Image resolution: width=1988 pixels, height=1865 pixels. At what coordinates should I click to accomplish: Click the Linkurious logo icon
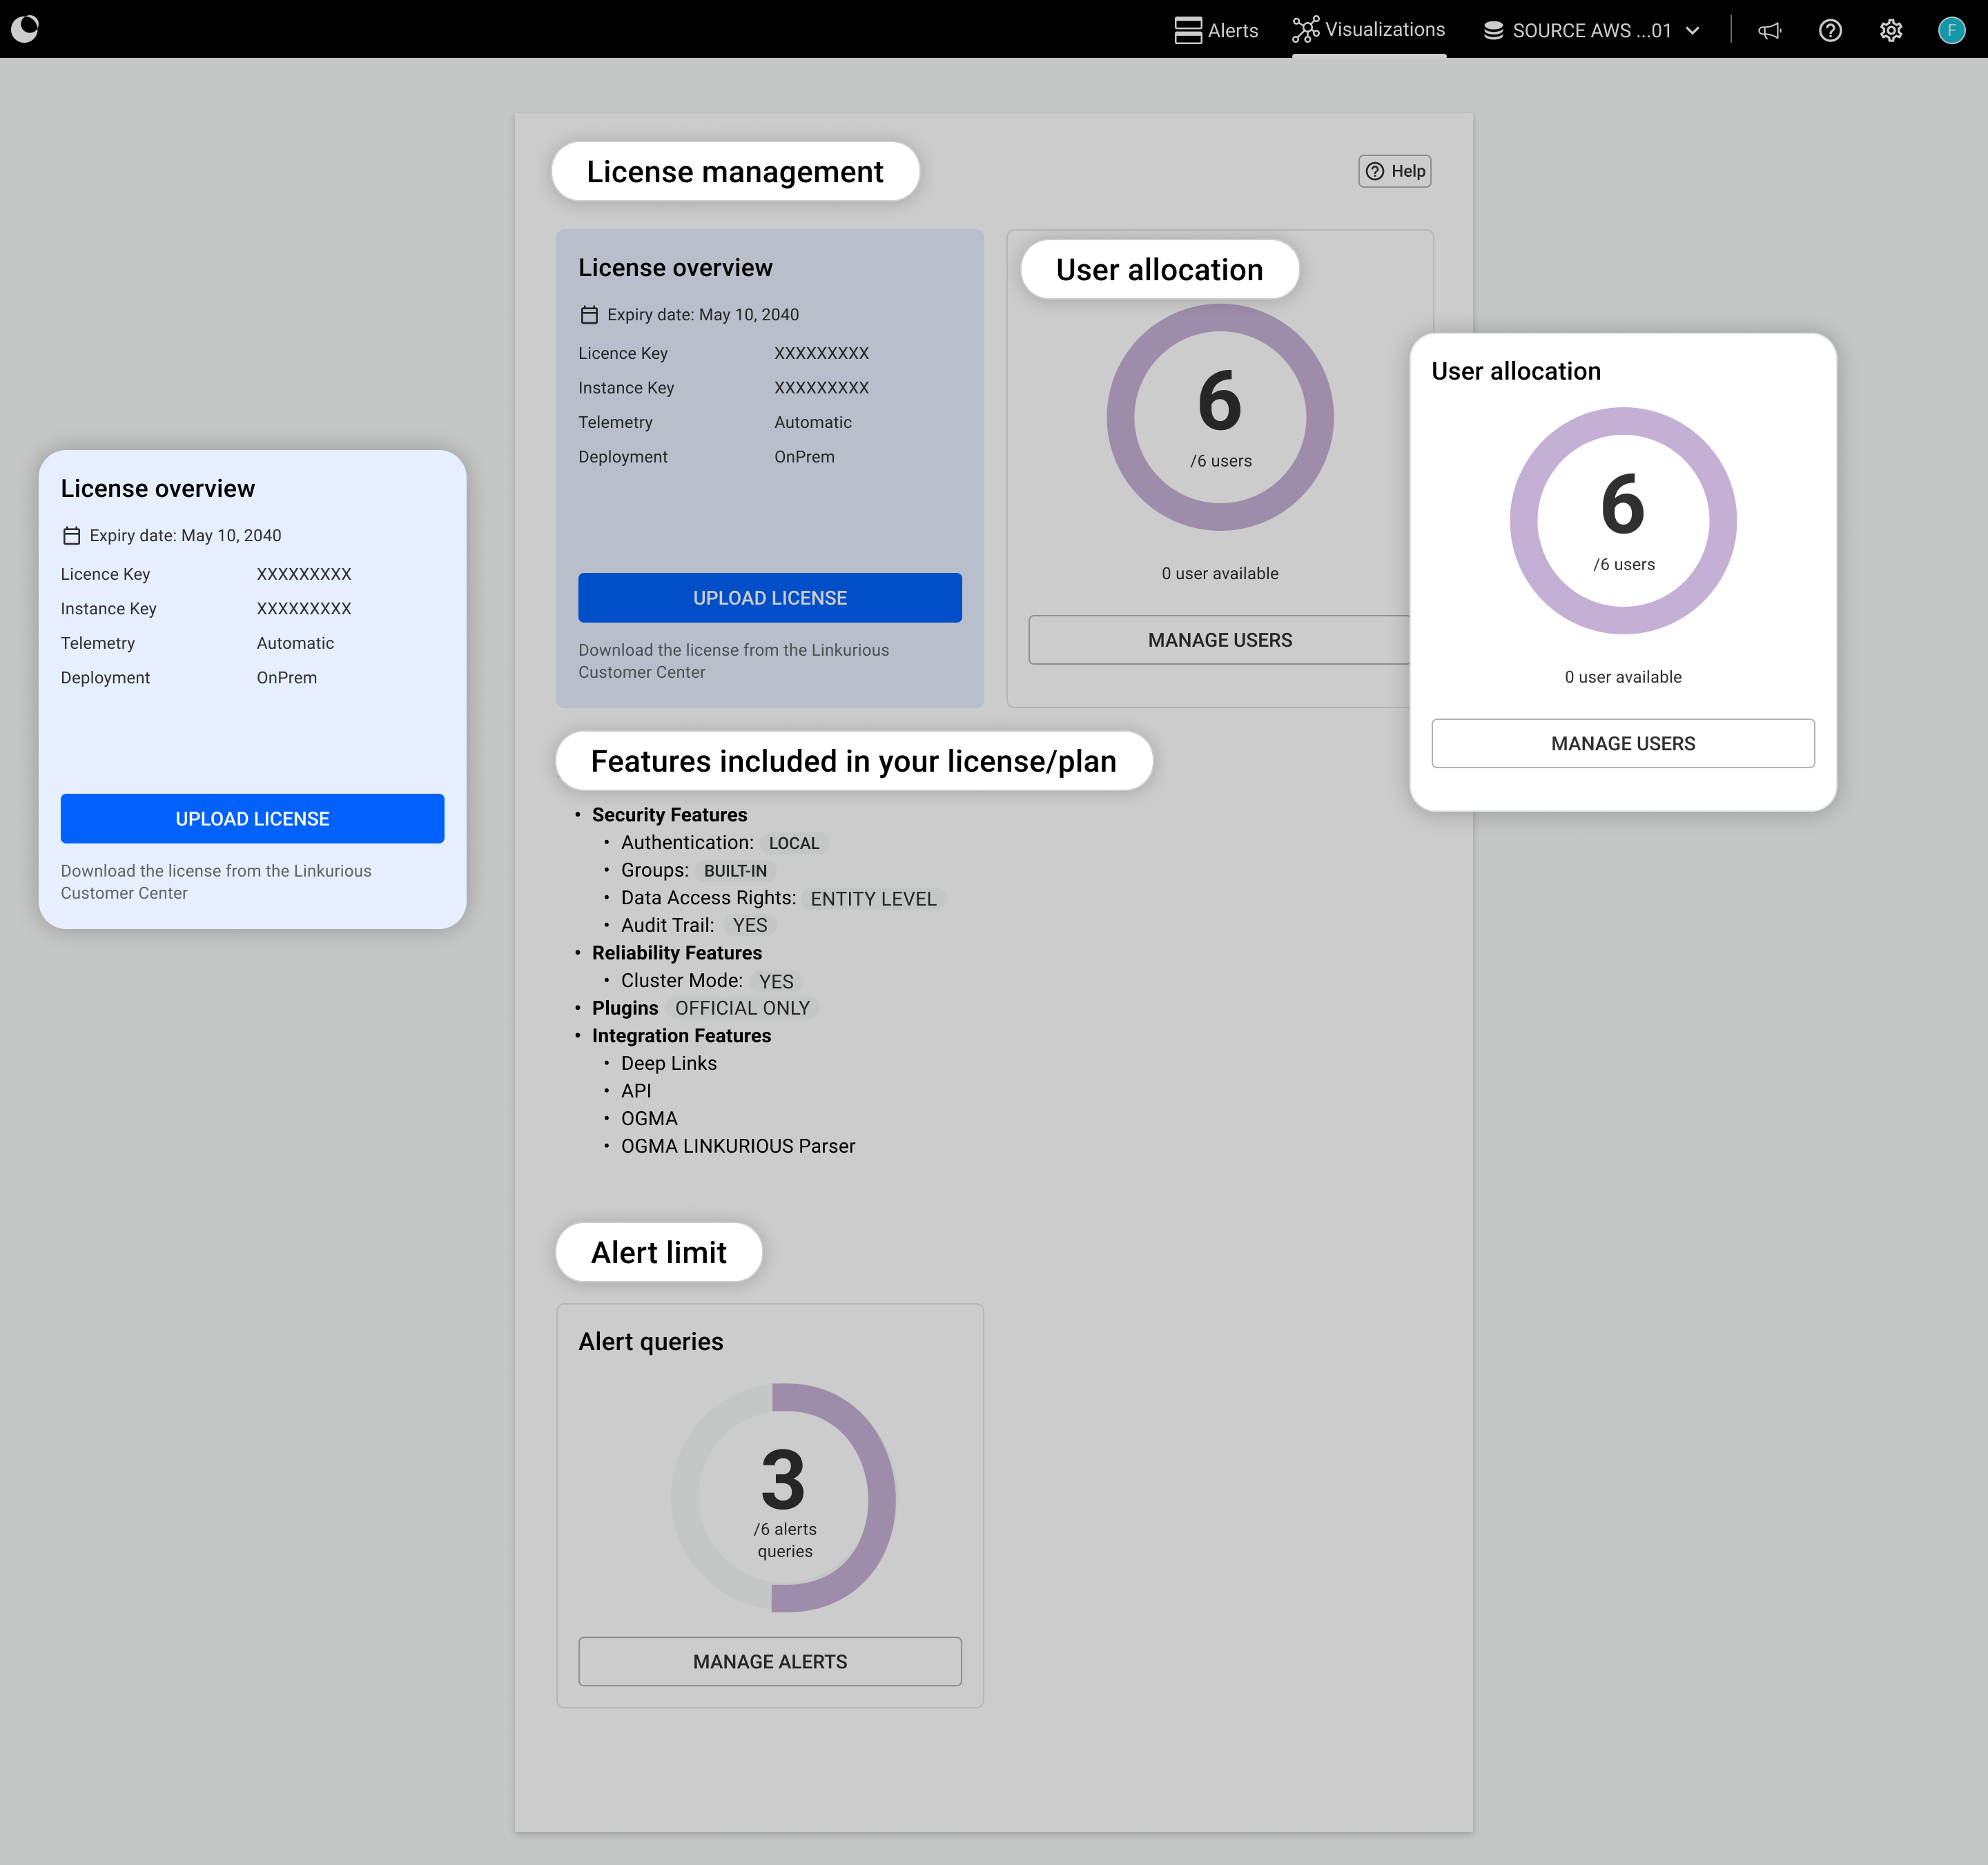pos(25,29)
